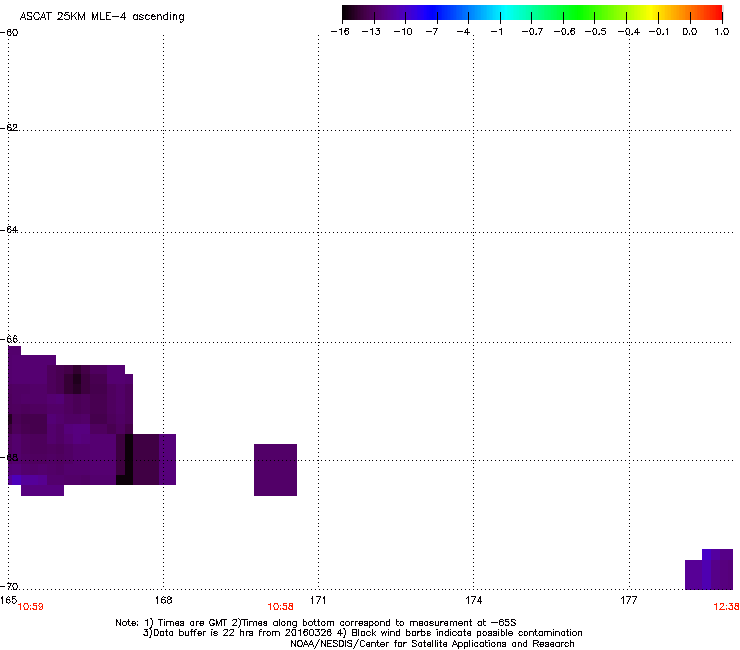740x650 pixels.
Task: Click the purple data patch near 178 longitude
Action: [x=709, y=569]
